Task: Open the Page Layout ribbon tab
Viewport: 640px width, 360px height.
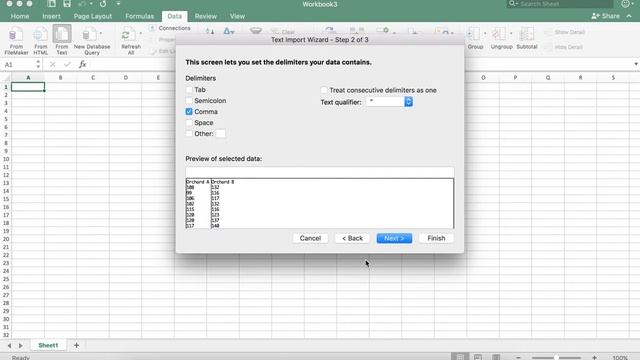Action: [93, 16]
